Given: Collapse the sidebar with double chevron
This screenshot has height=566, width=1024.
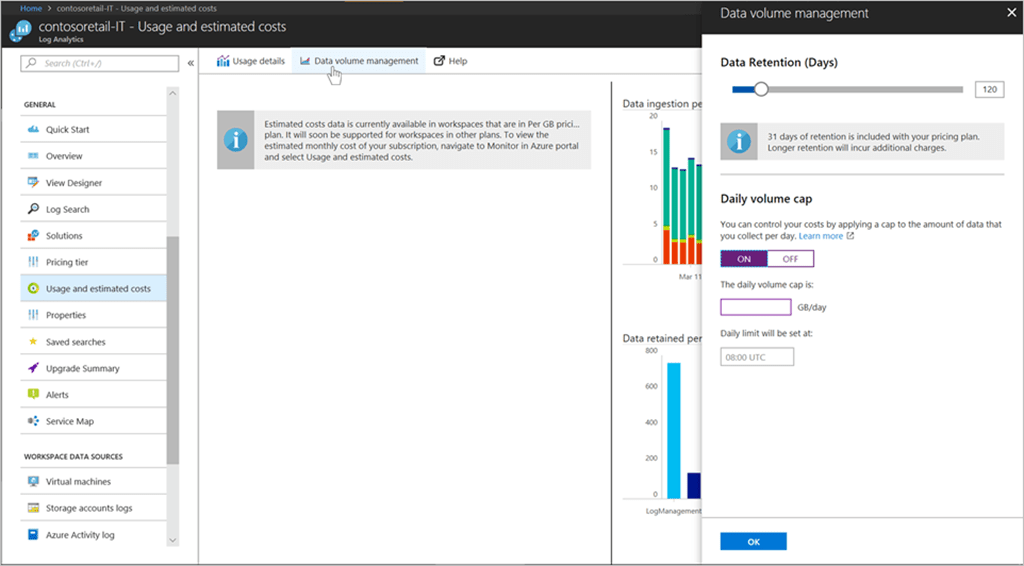Looking at the screenshot, I should (191, 63).
